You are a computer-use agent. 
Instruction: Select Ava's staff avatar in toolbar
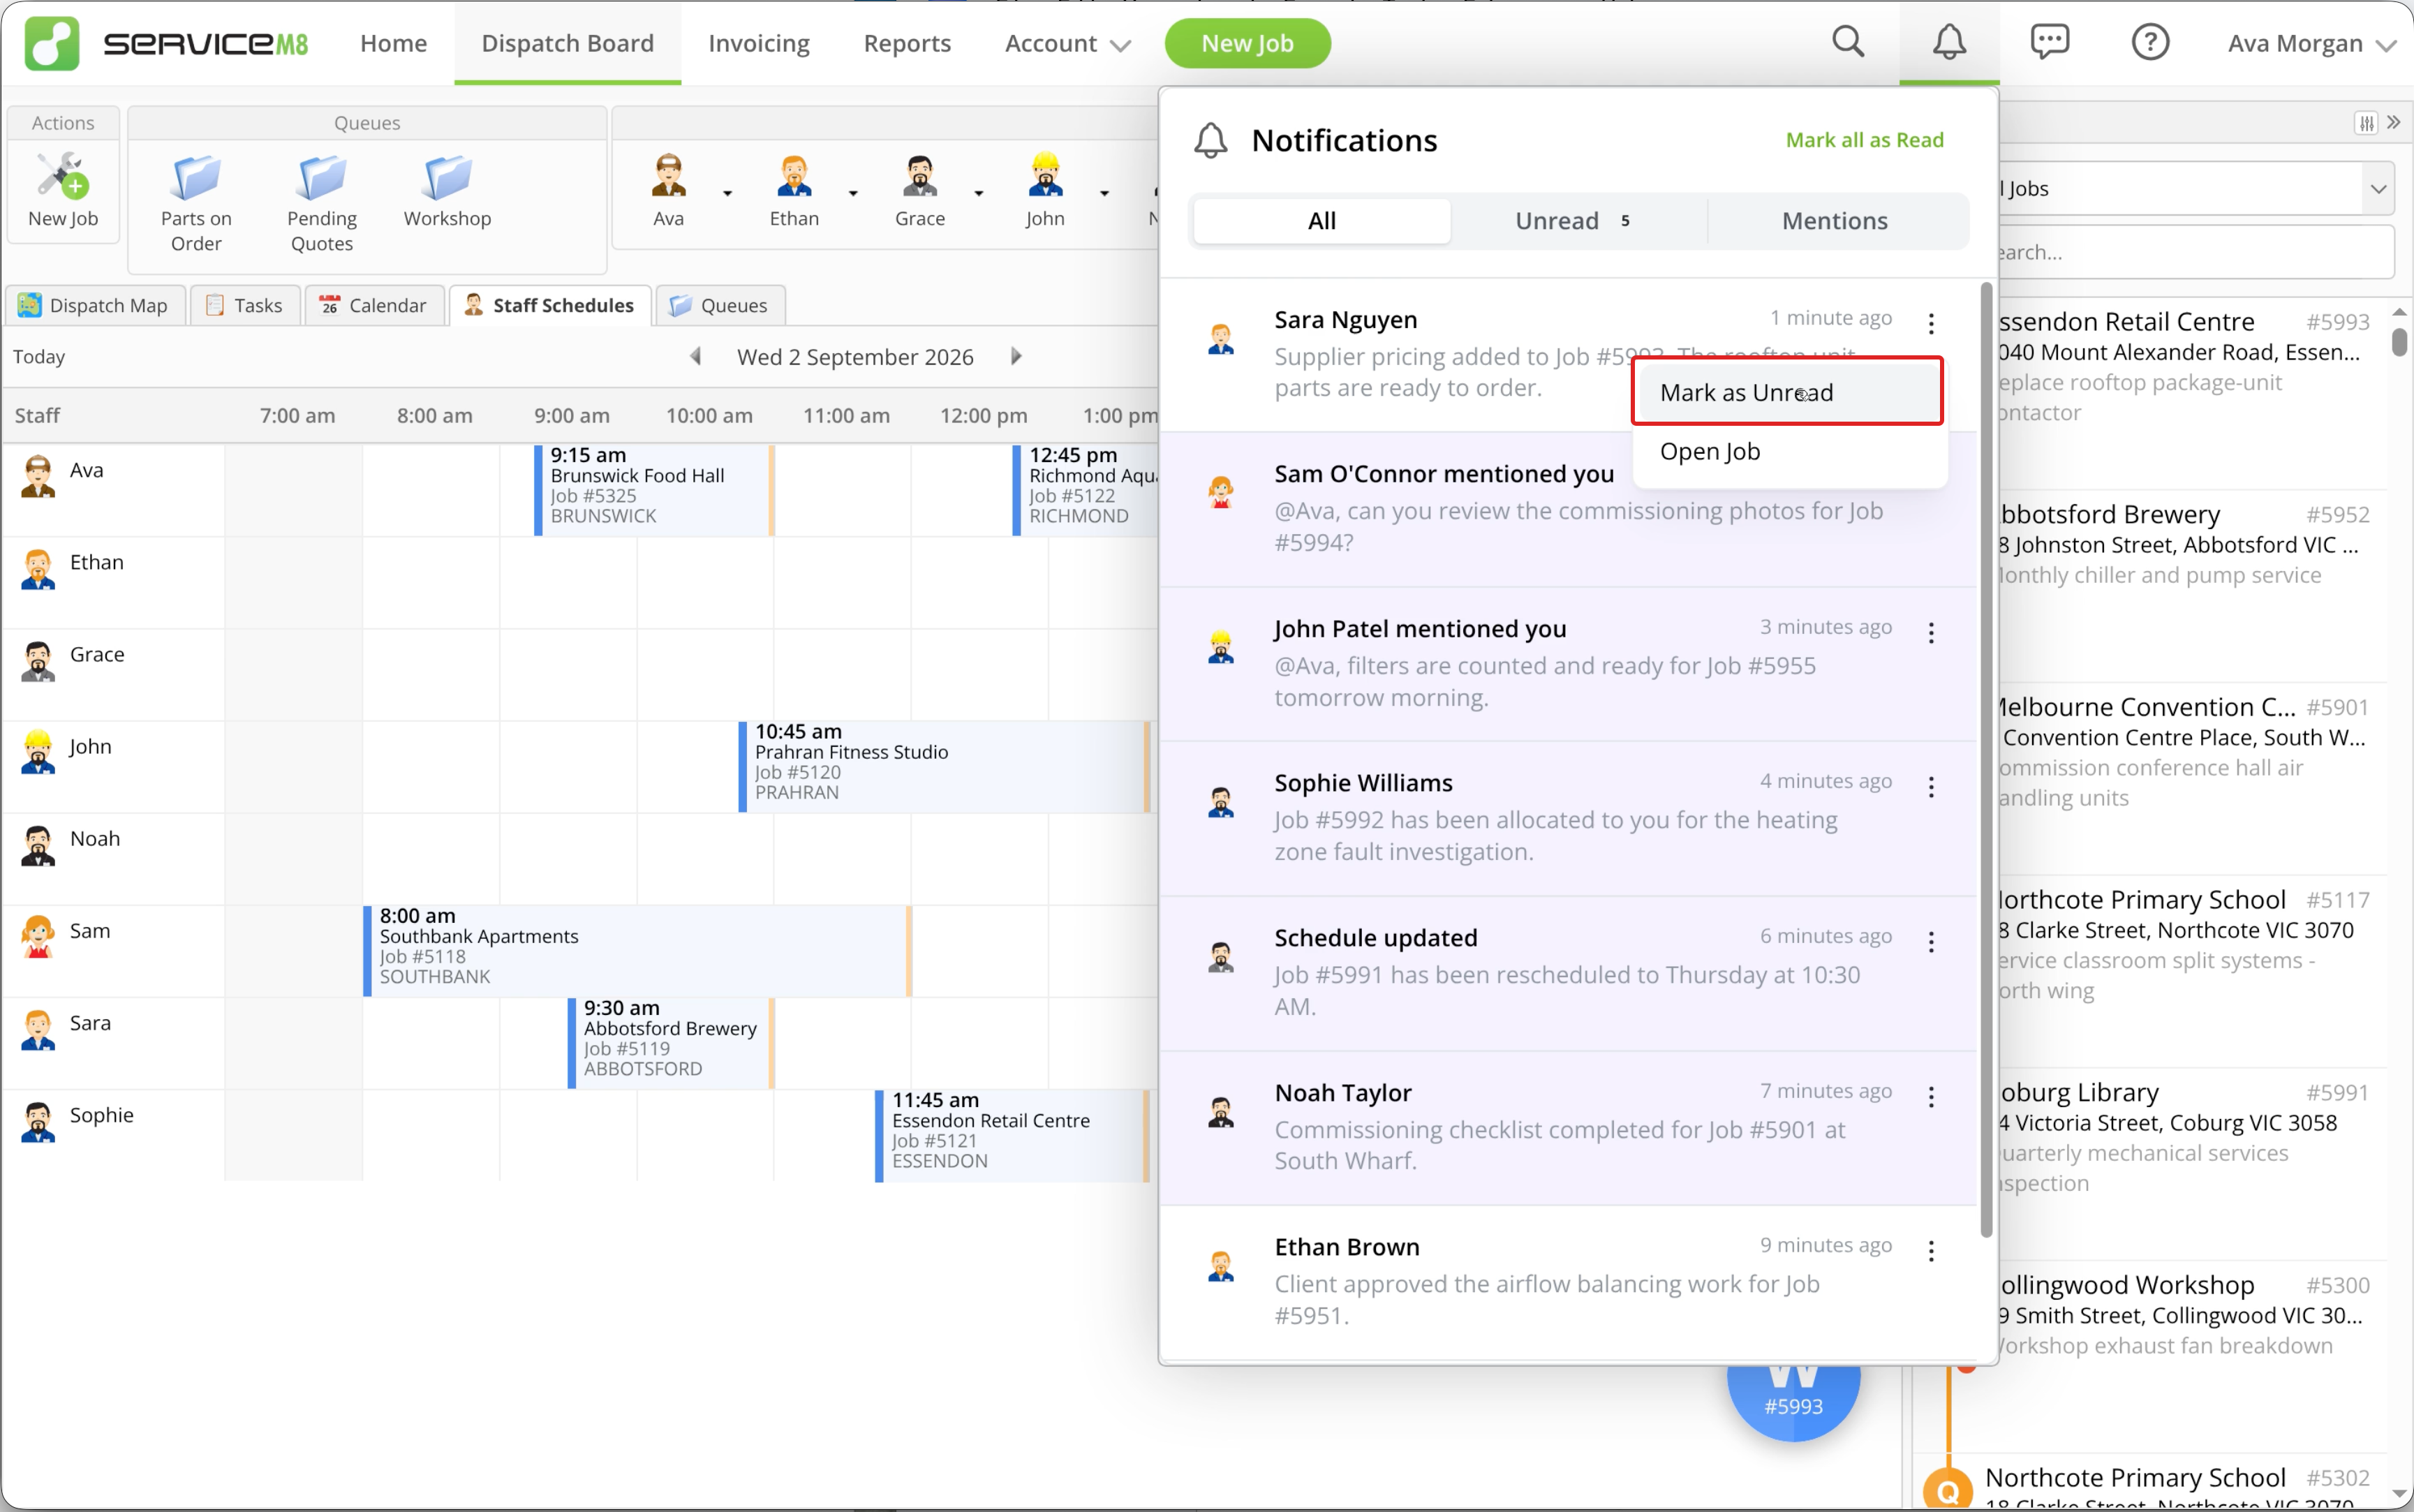point(668,175)
